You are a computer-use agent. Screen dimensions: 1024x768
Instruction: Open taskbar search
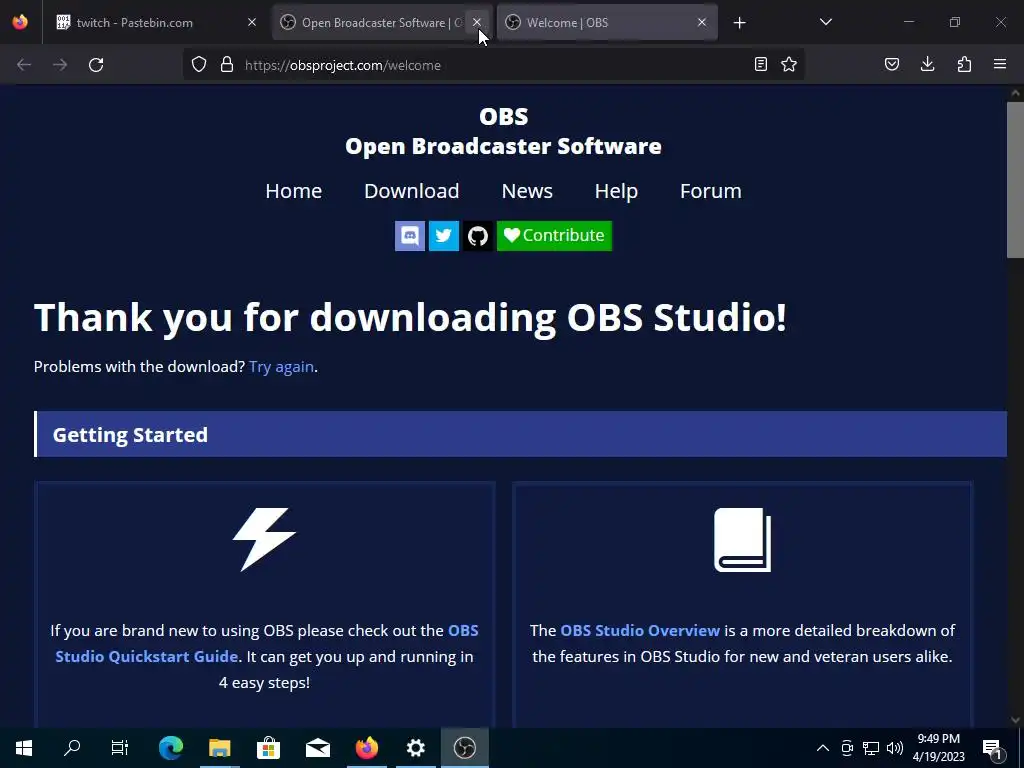click(x=72, y=748)
